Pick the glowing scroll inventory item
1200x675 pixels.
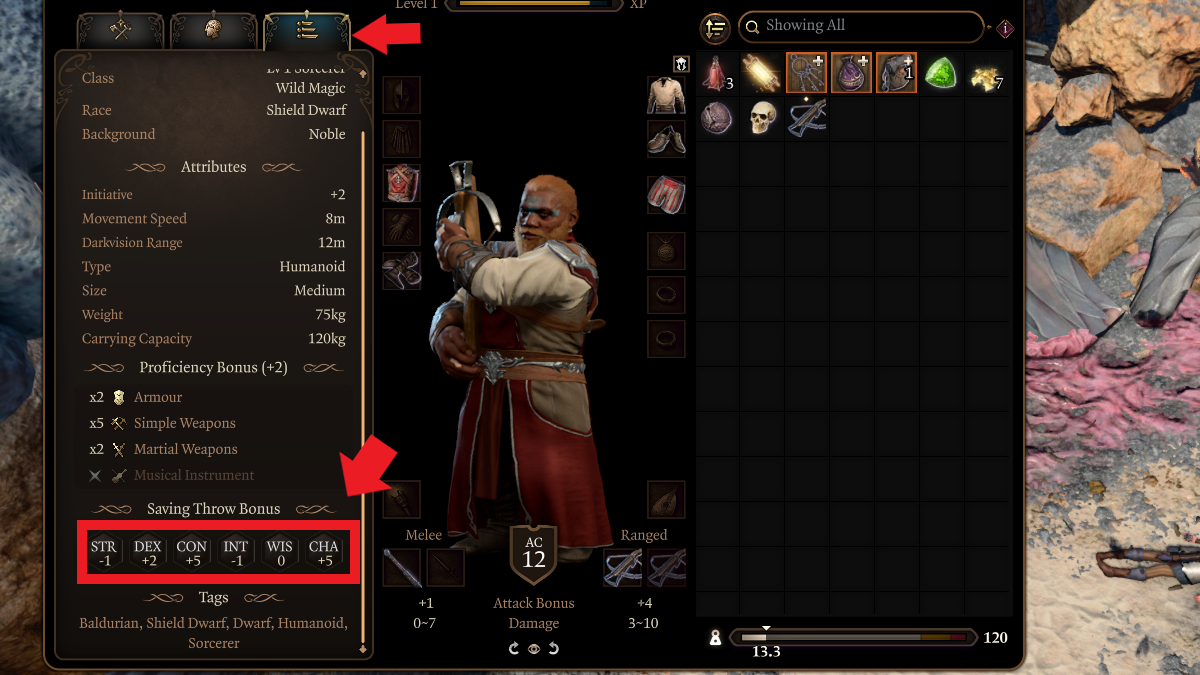tap(763, 73)
